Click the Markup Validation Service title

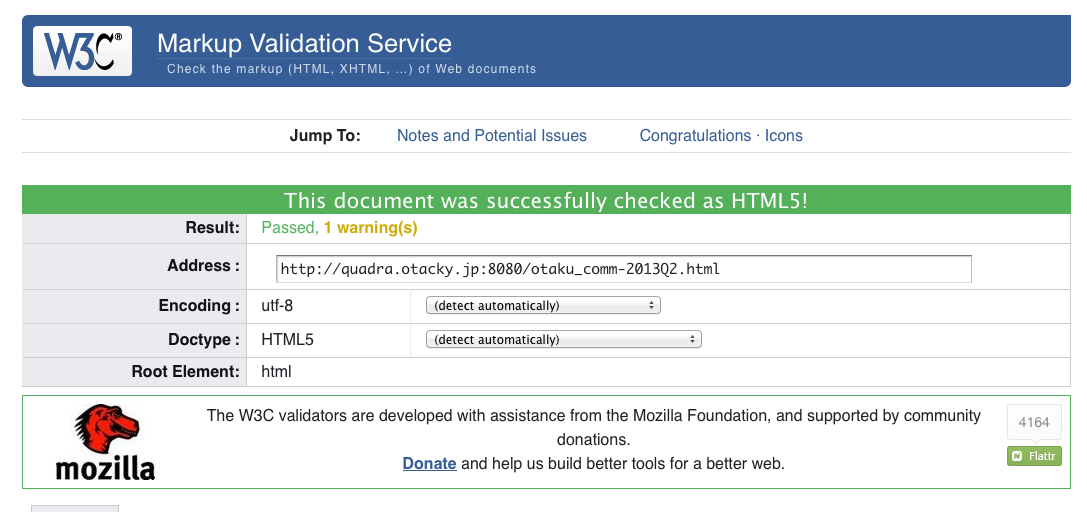304,44
